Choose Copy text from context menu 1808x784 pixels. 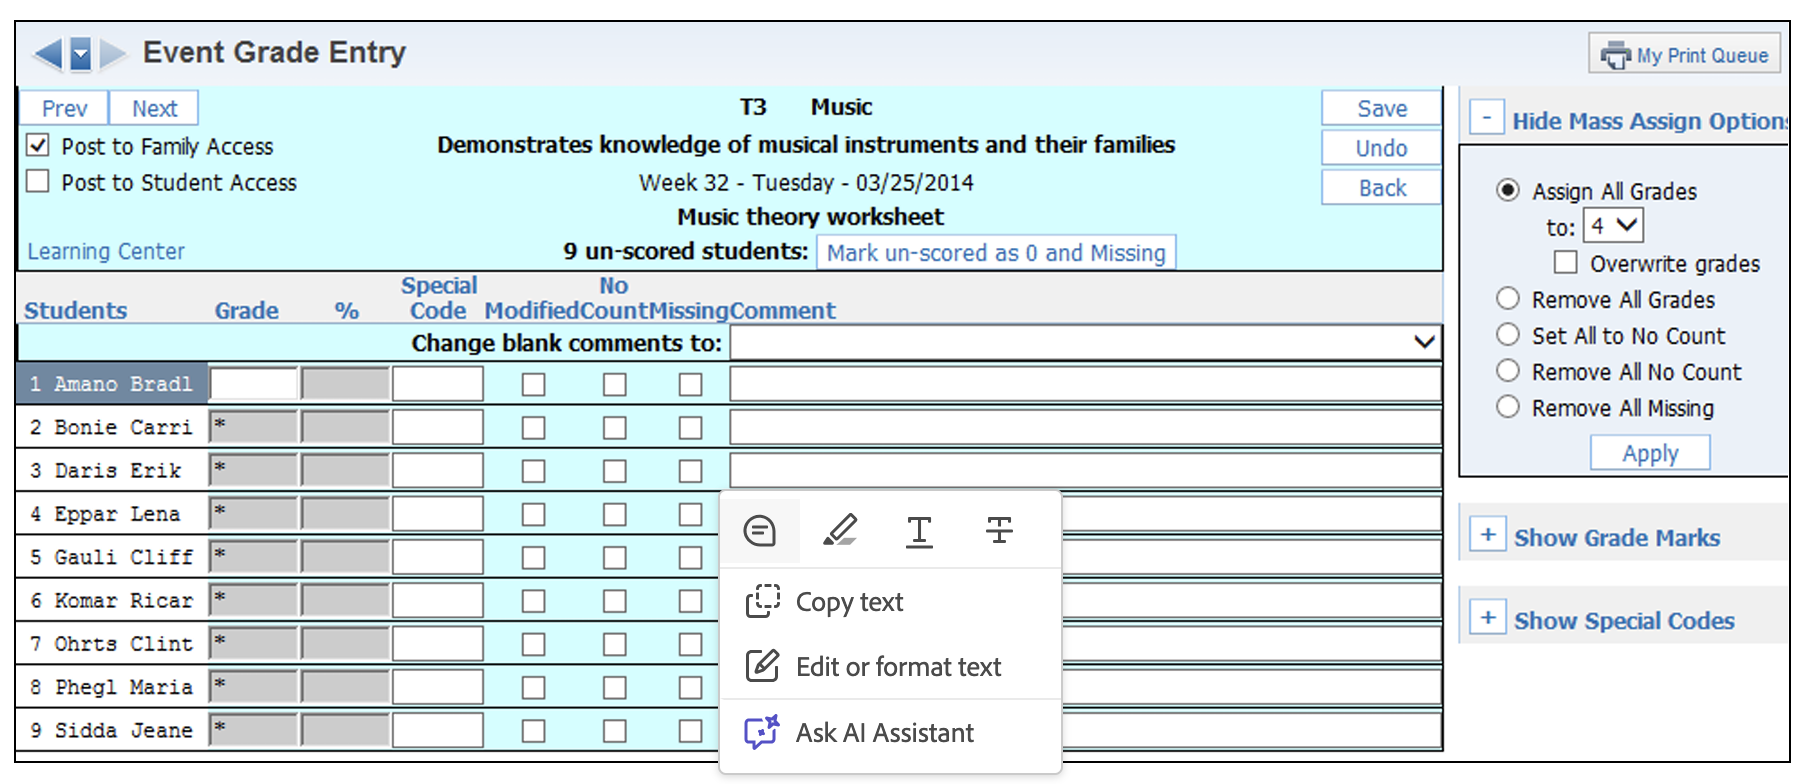[x=849, y=602]
